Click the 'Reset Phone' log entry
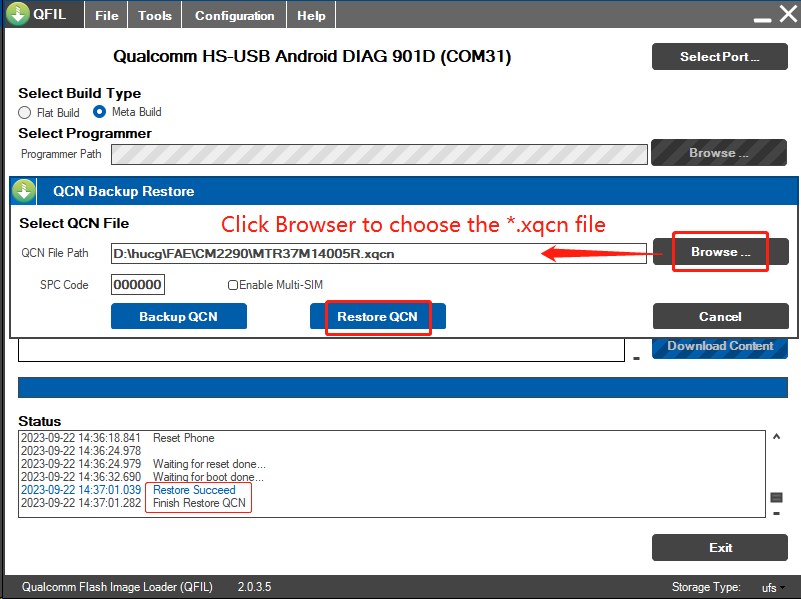The image size is (801, 599). coord(183,438)
